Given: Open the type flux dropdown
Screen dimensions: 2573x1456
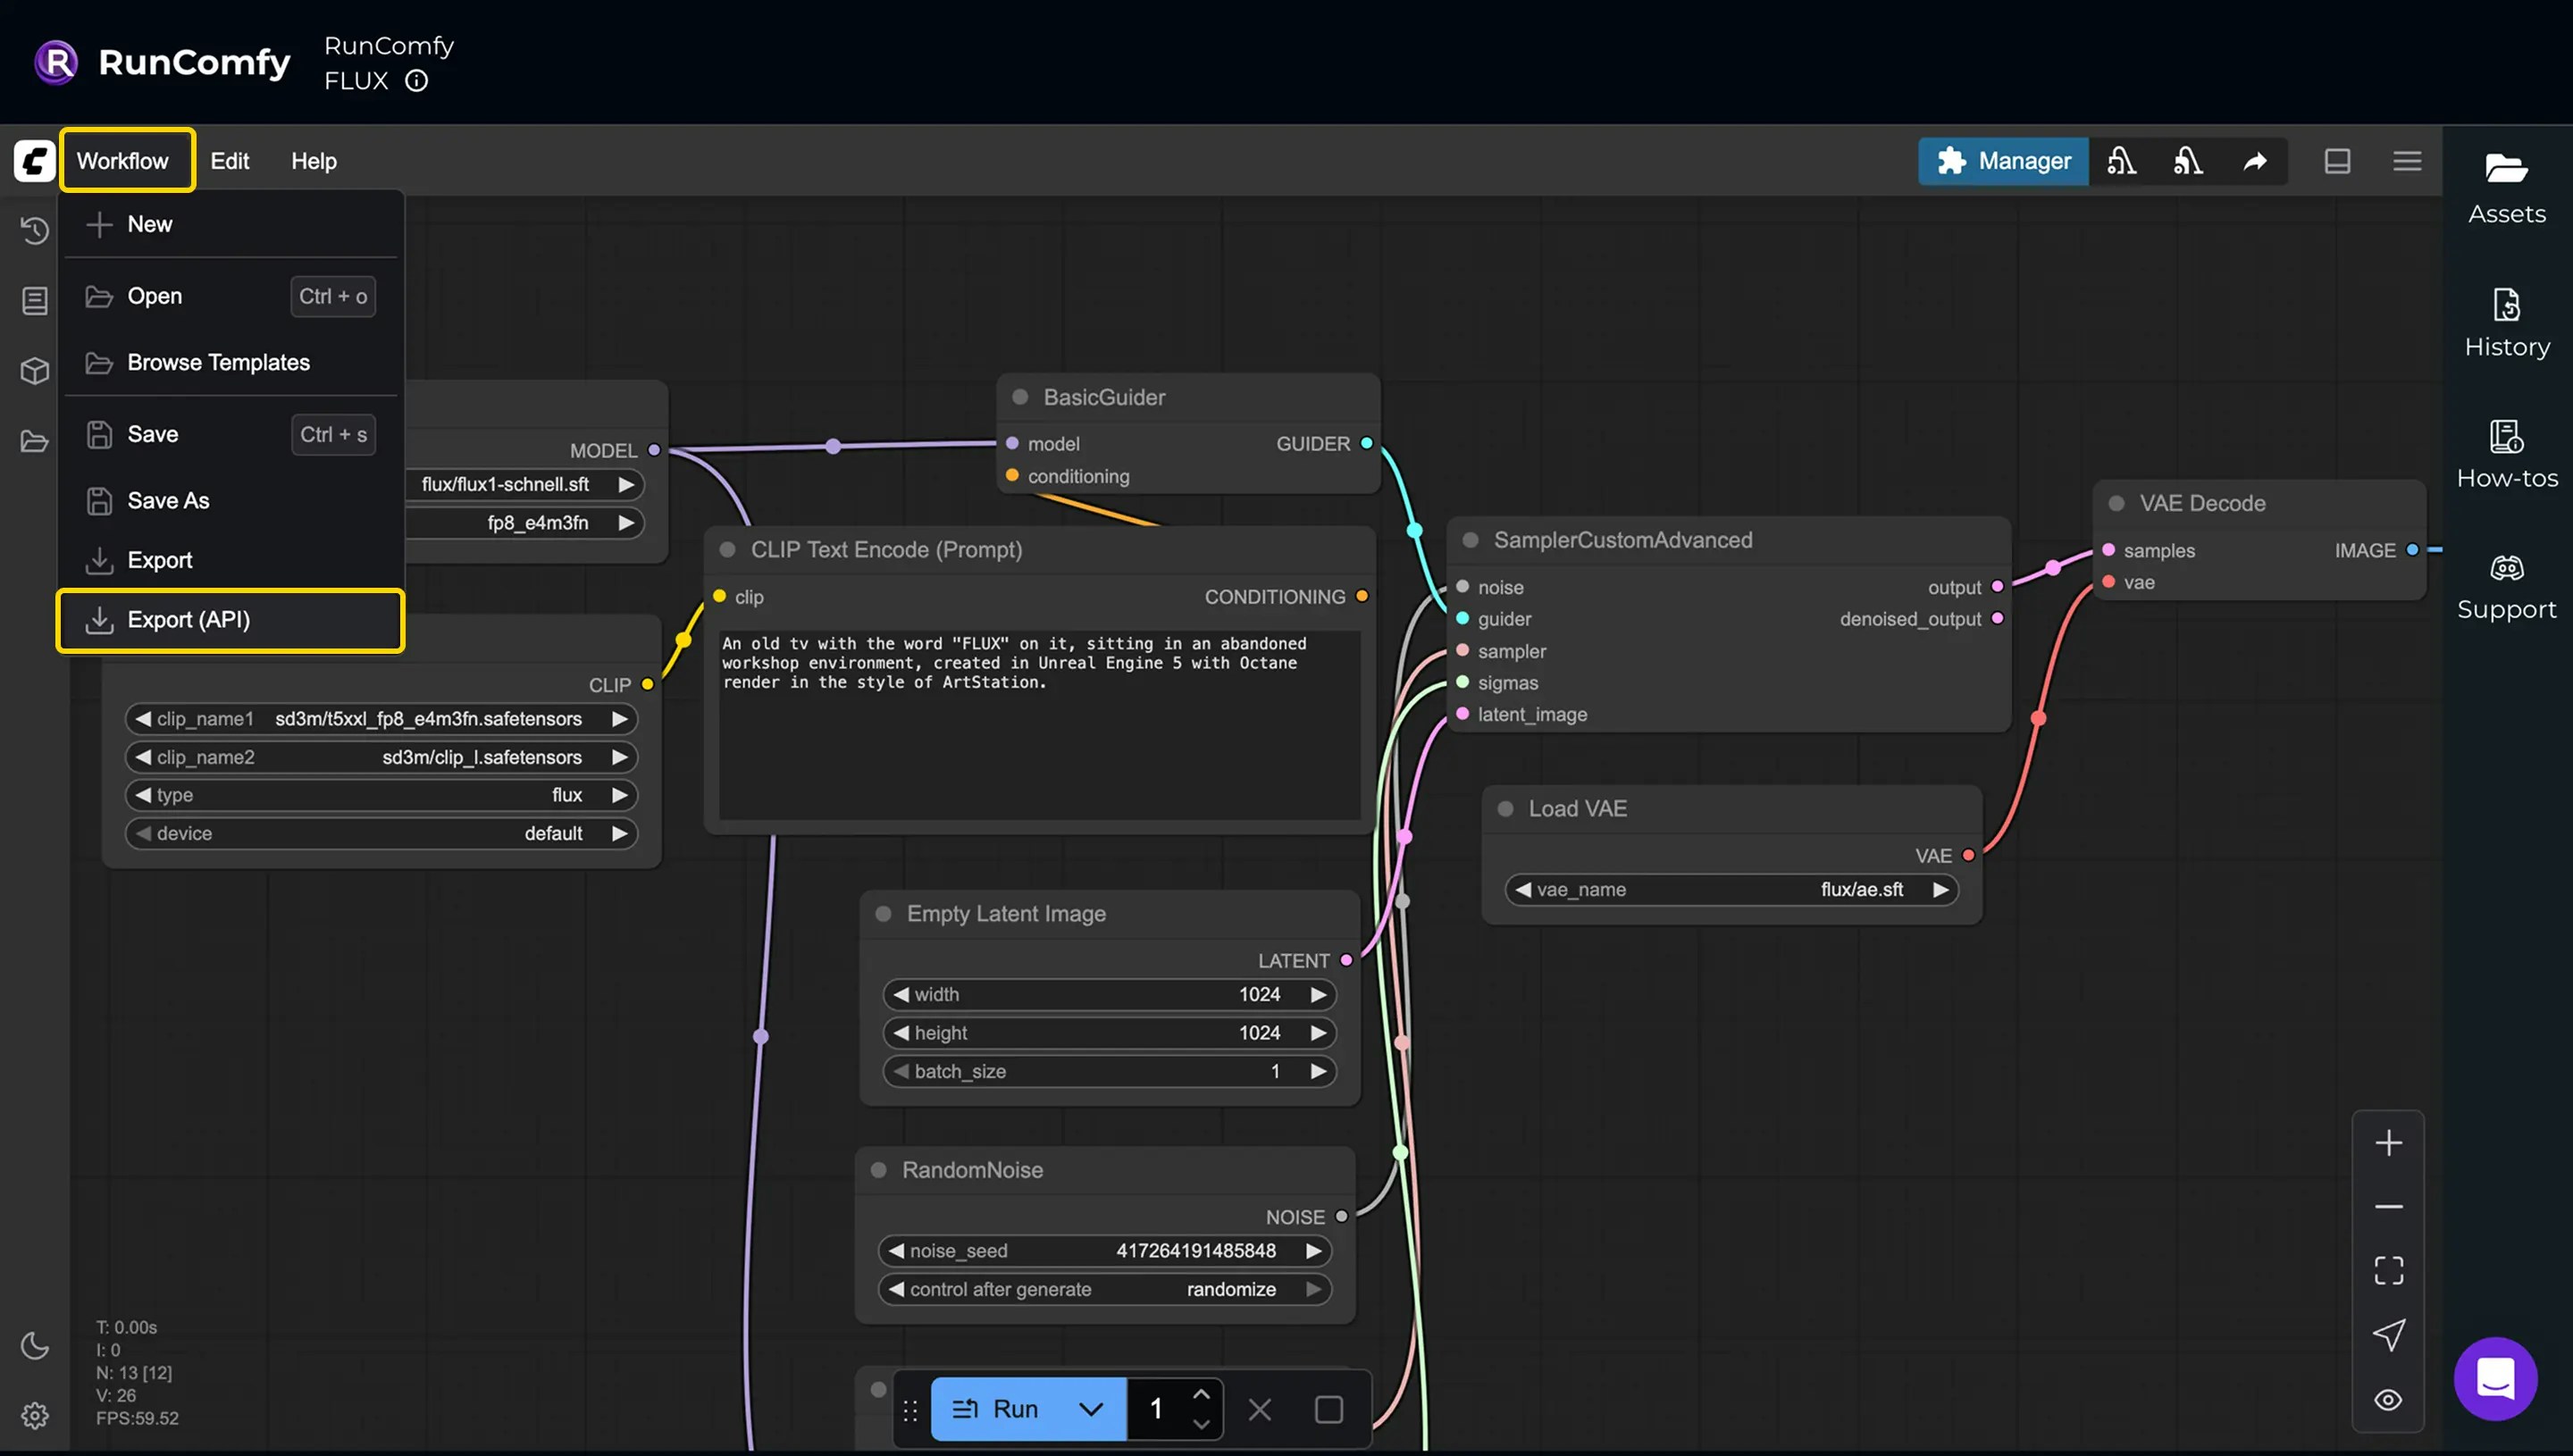Looking at the screenshot, I should pos(382,795).
